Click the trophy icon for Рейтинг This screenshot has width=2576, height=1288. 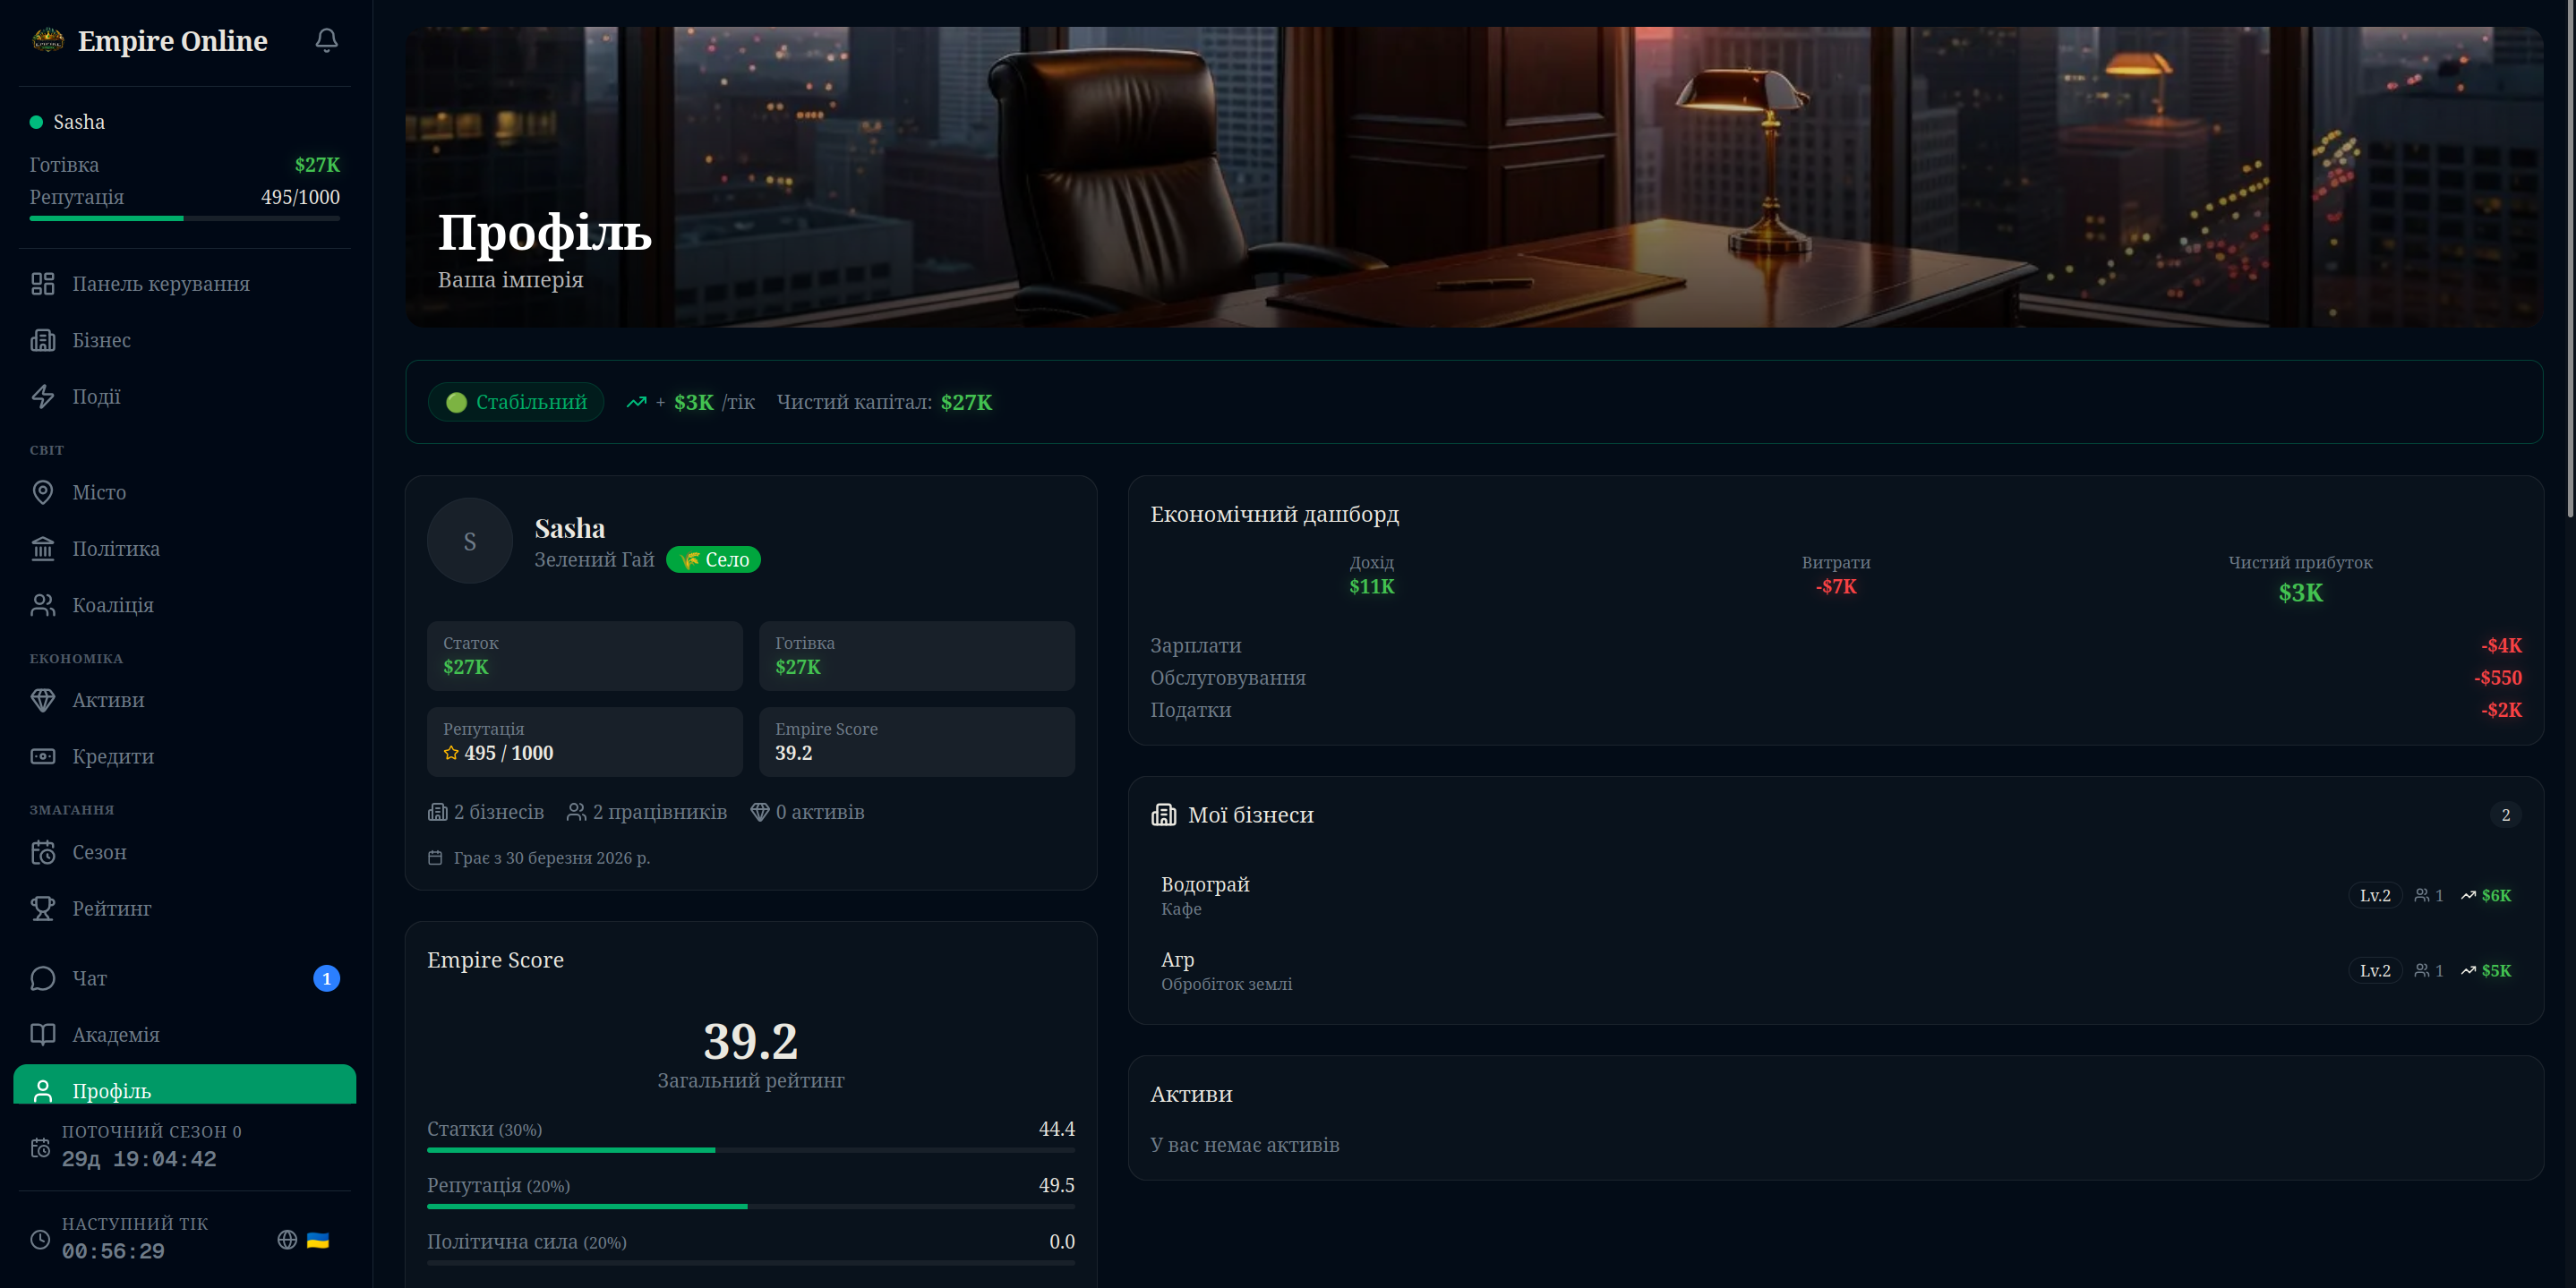click(43, 908)
